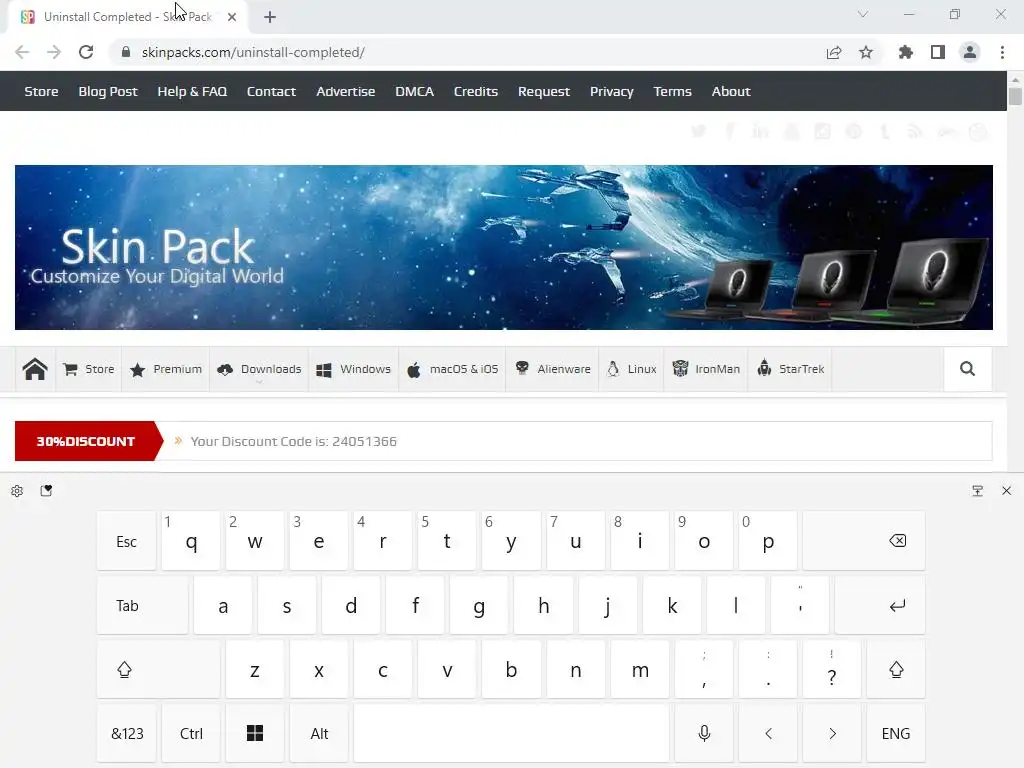Open a new browser tab
Viewport: 1024px width, 768px height.
point(270,17)
